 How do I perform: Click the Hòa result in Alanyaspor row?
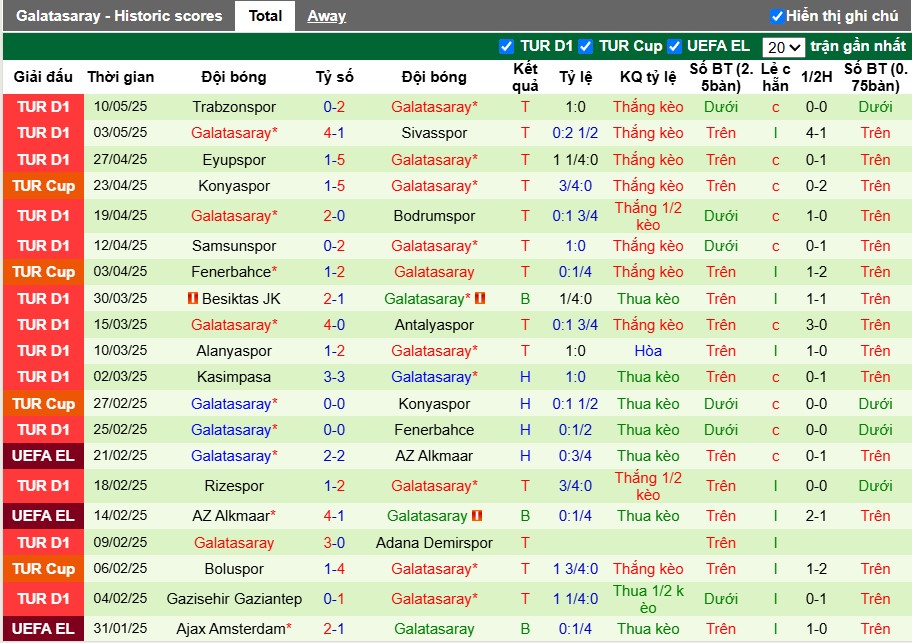(x=648, y=351)
